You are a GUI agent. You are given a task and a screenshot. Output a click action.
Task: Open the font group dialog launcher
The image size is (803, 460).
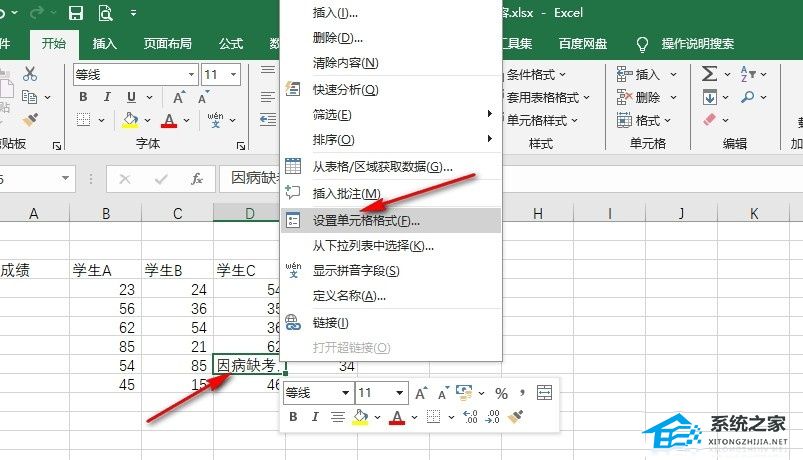[241, 146]
